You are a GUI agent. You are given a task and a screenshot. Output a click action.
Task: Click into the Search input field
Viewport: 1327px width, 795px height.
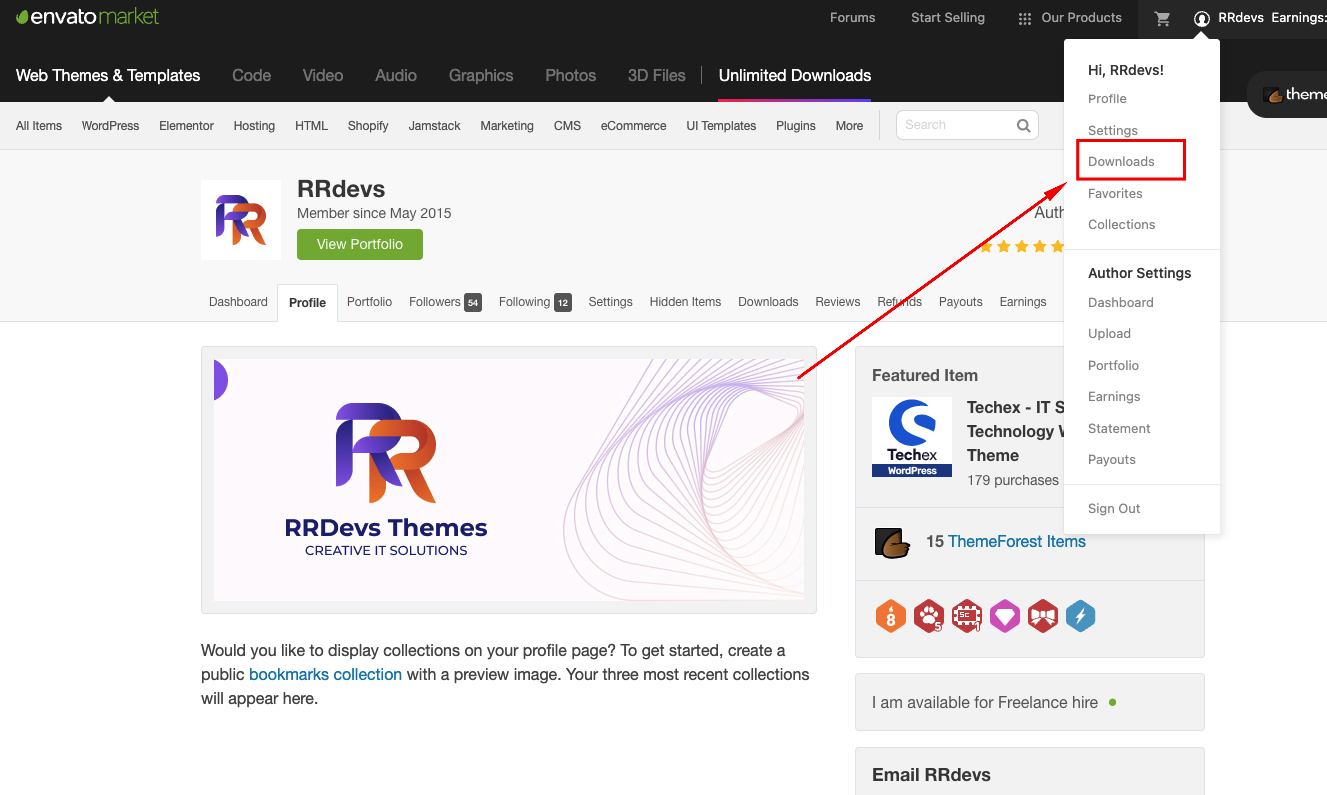[955, 126]
